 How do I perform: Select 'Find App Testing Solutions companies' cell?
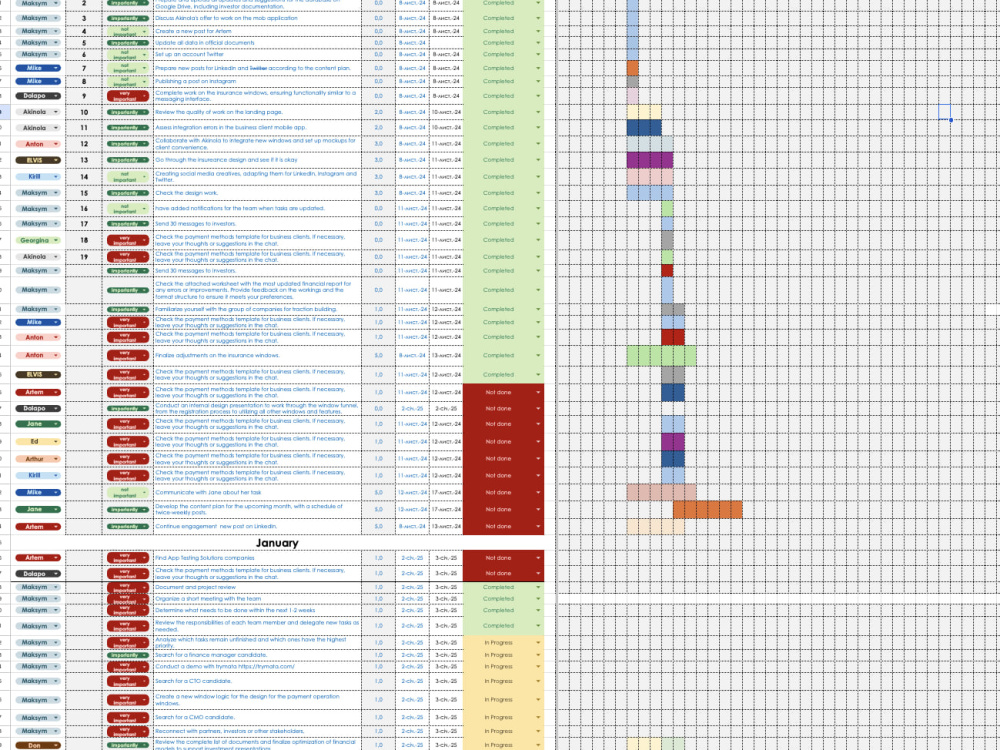[257, 558]
